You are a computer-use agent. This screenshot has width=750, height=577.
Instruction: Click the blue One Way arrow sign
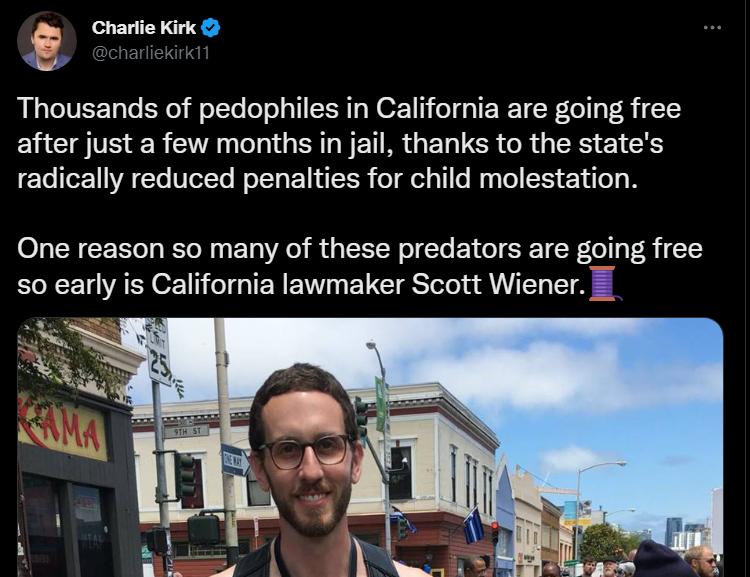(234, 459)
